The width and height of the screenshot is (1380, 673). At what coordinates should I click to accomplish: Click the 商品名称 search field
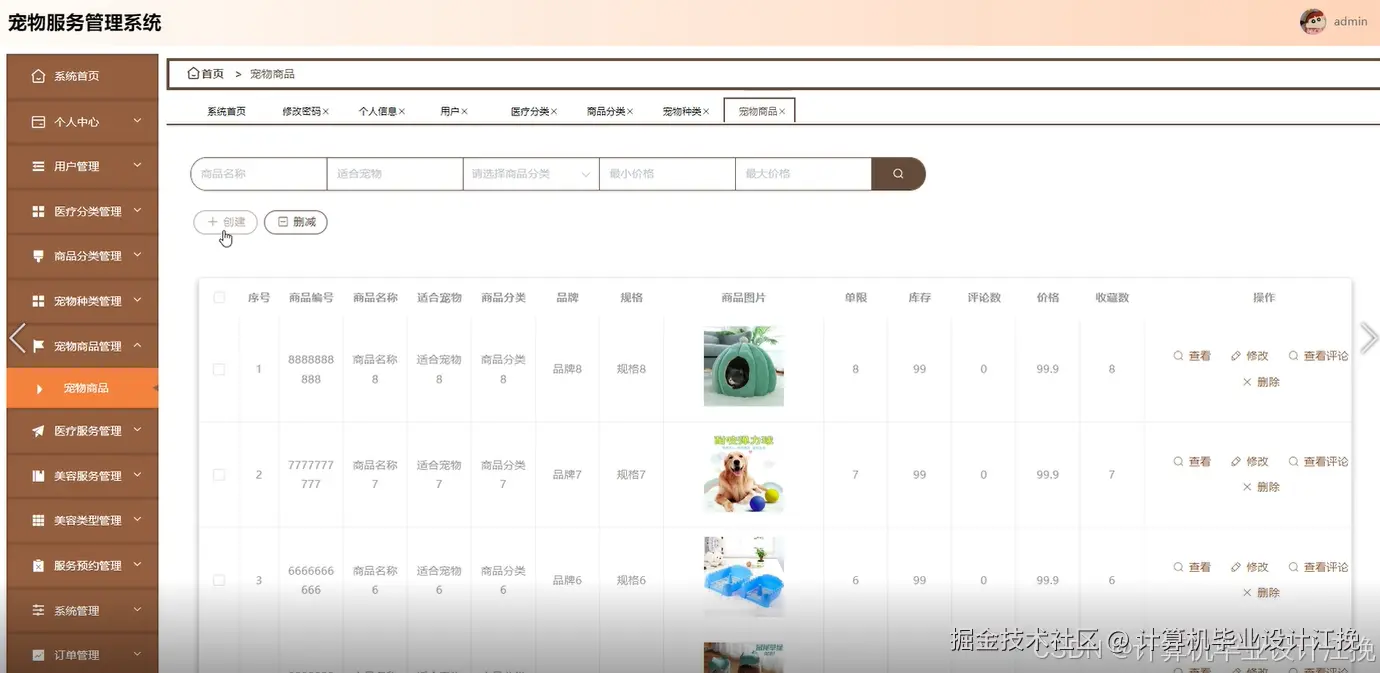(x=259, y=174)
